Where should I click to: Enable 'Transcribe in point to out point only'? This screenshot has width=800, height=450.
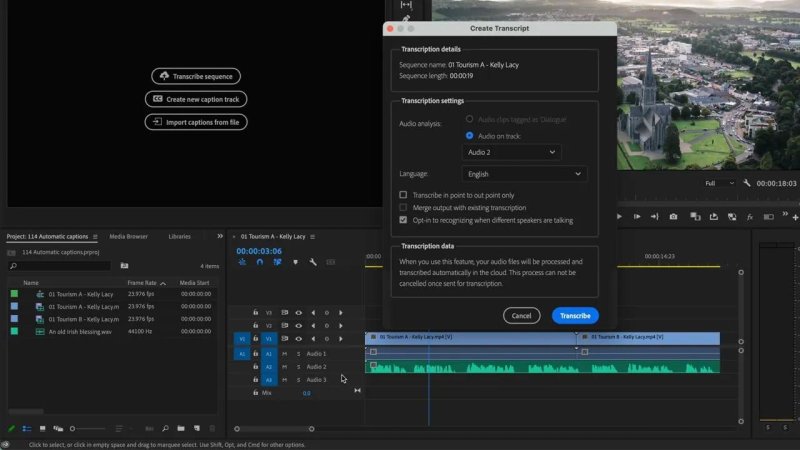click(403, 195)
